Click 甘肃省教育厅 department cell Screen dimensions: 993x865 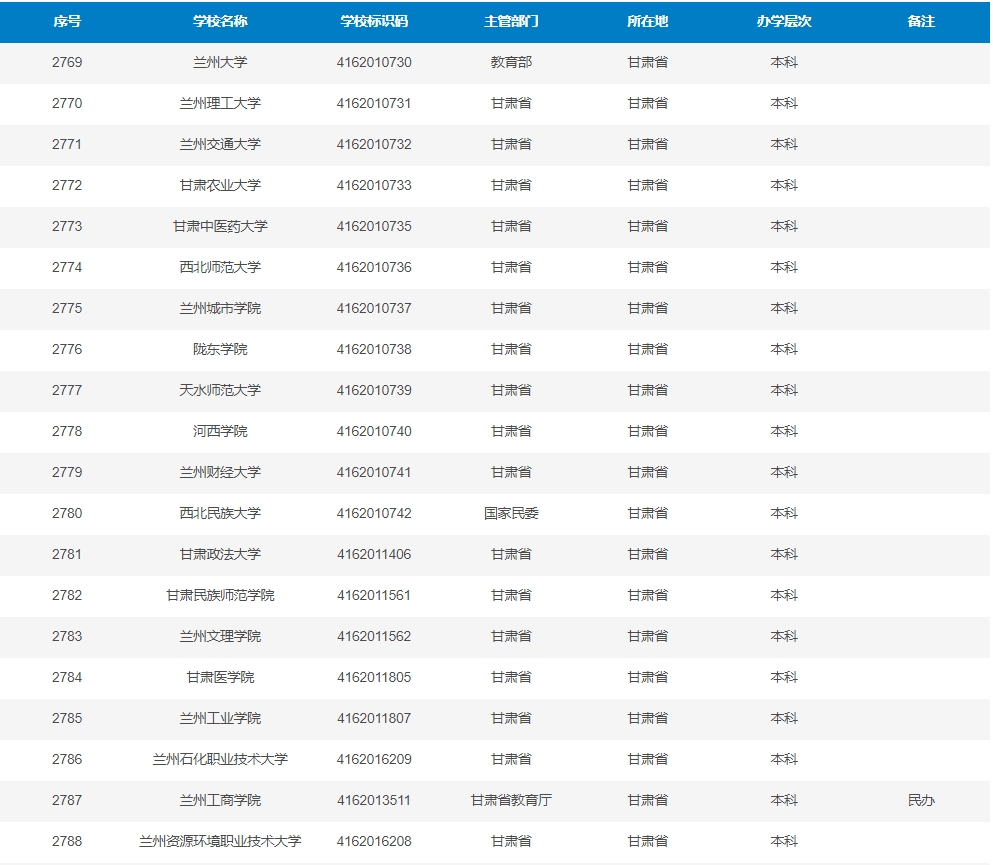511,800
